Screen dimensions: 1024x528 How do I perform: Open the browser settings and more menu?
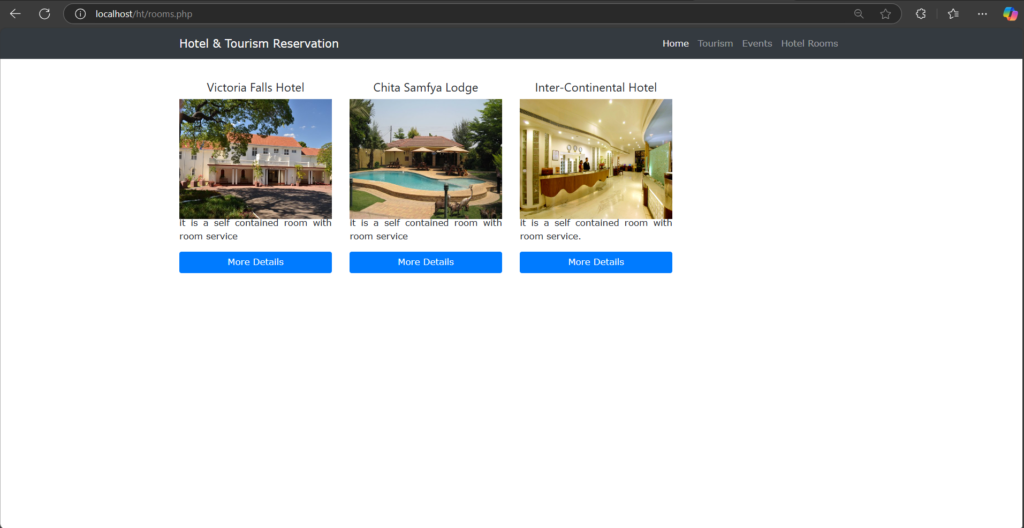click(x=982, y=14)
